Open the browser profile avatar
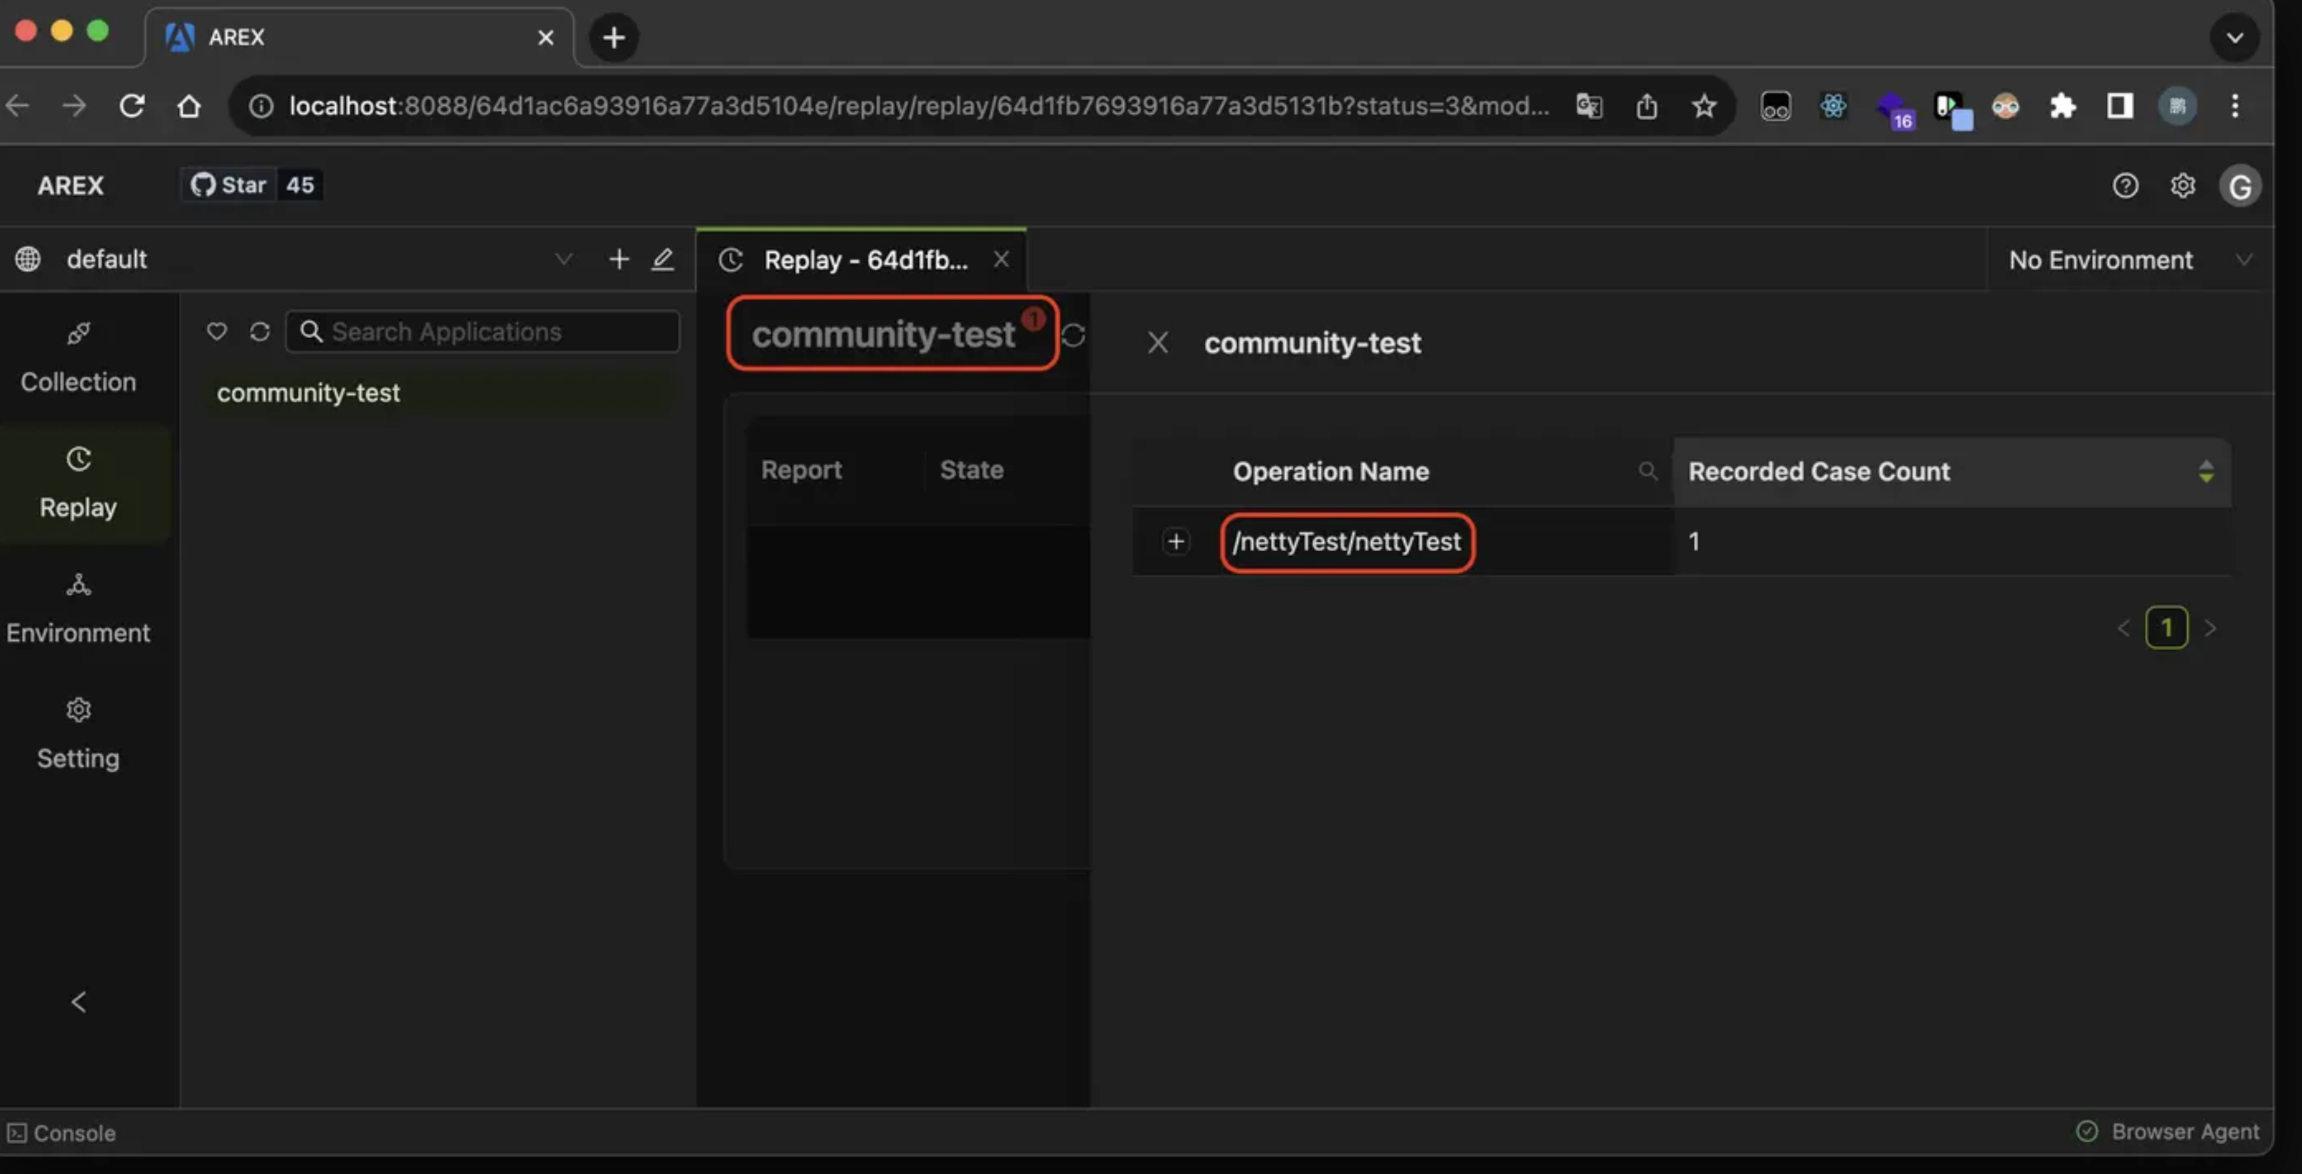Image resolution: width=2302 pixels, height=1174 pixels. [2177, 106]
